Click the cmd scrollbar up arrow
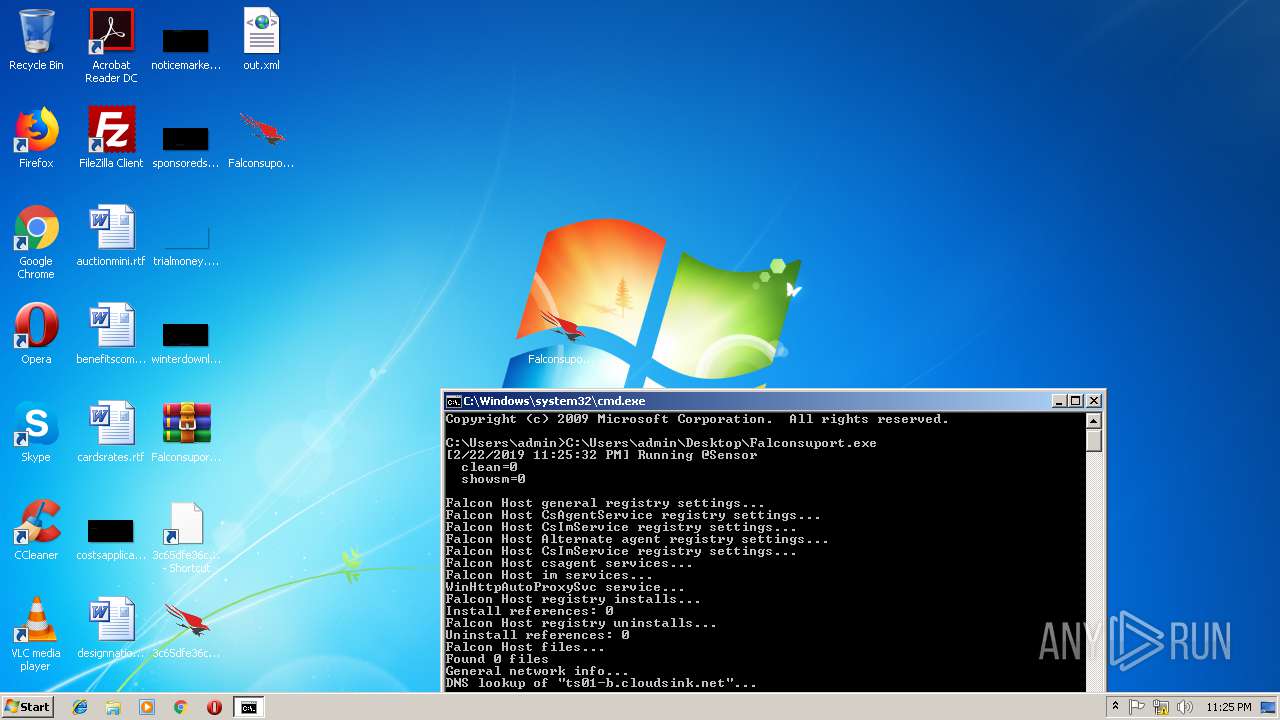Image resolution: width=1280 pixels, height=720 pixels. [x=1093, y=420]
